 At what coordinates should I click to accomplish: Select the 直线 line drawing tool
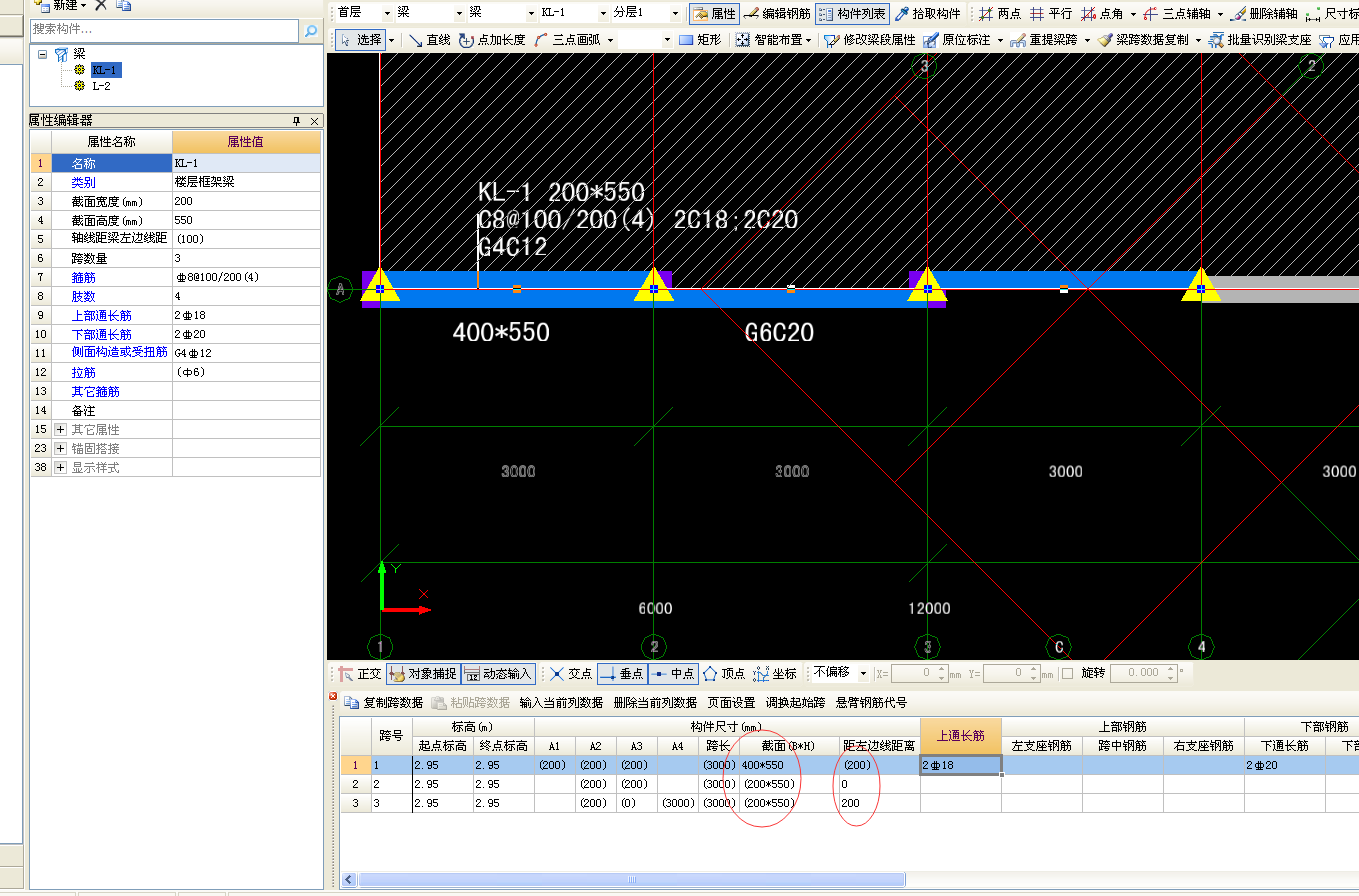(x=429, y=40)
